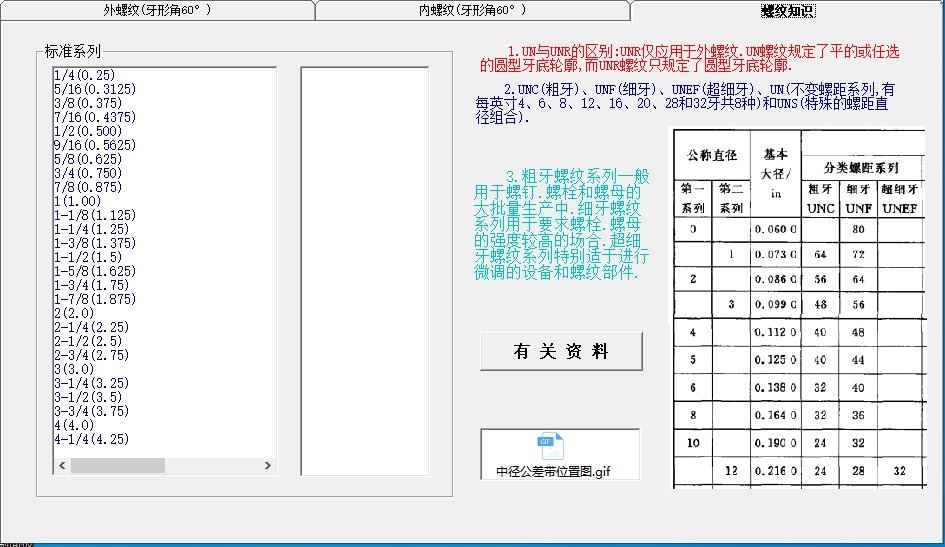Select 1/4(0.25) in the standard series list

84,75
